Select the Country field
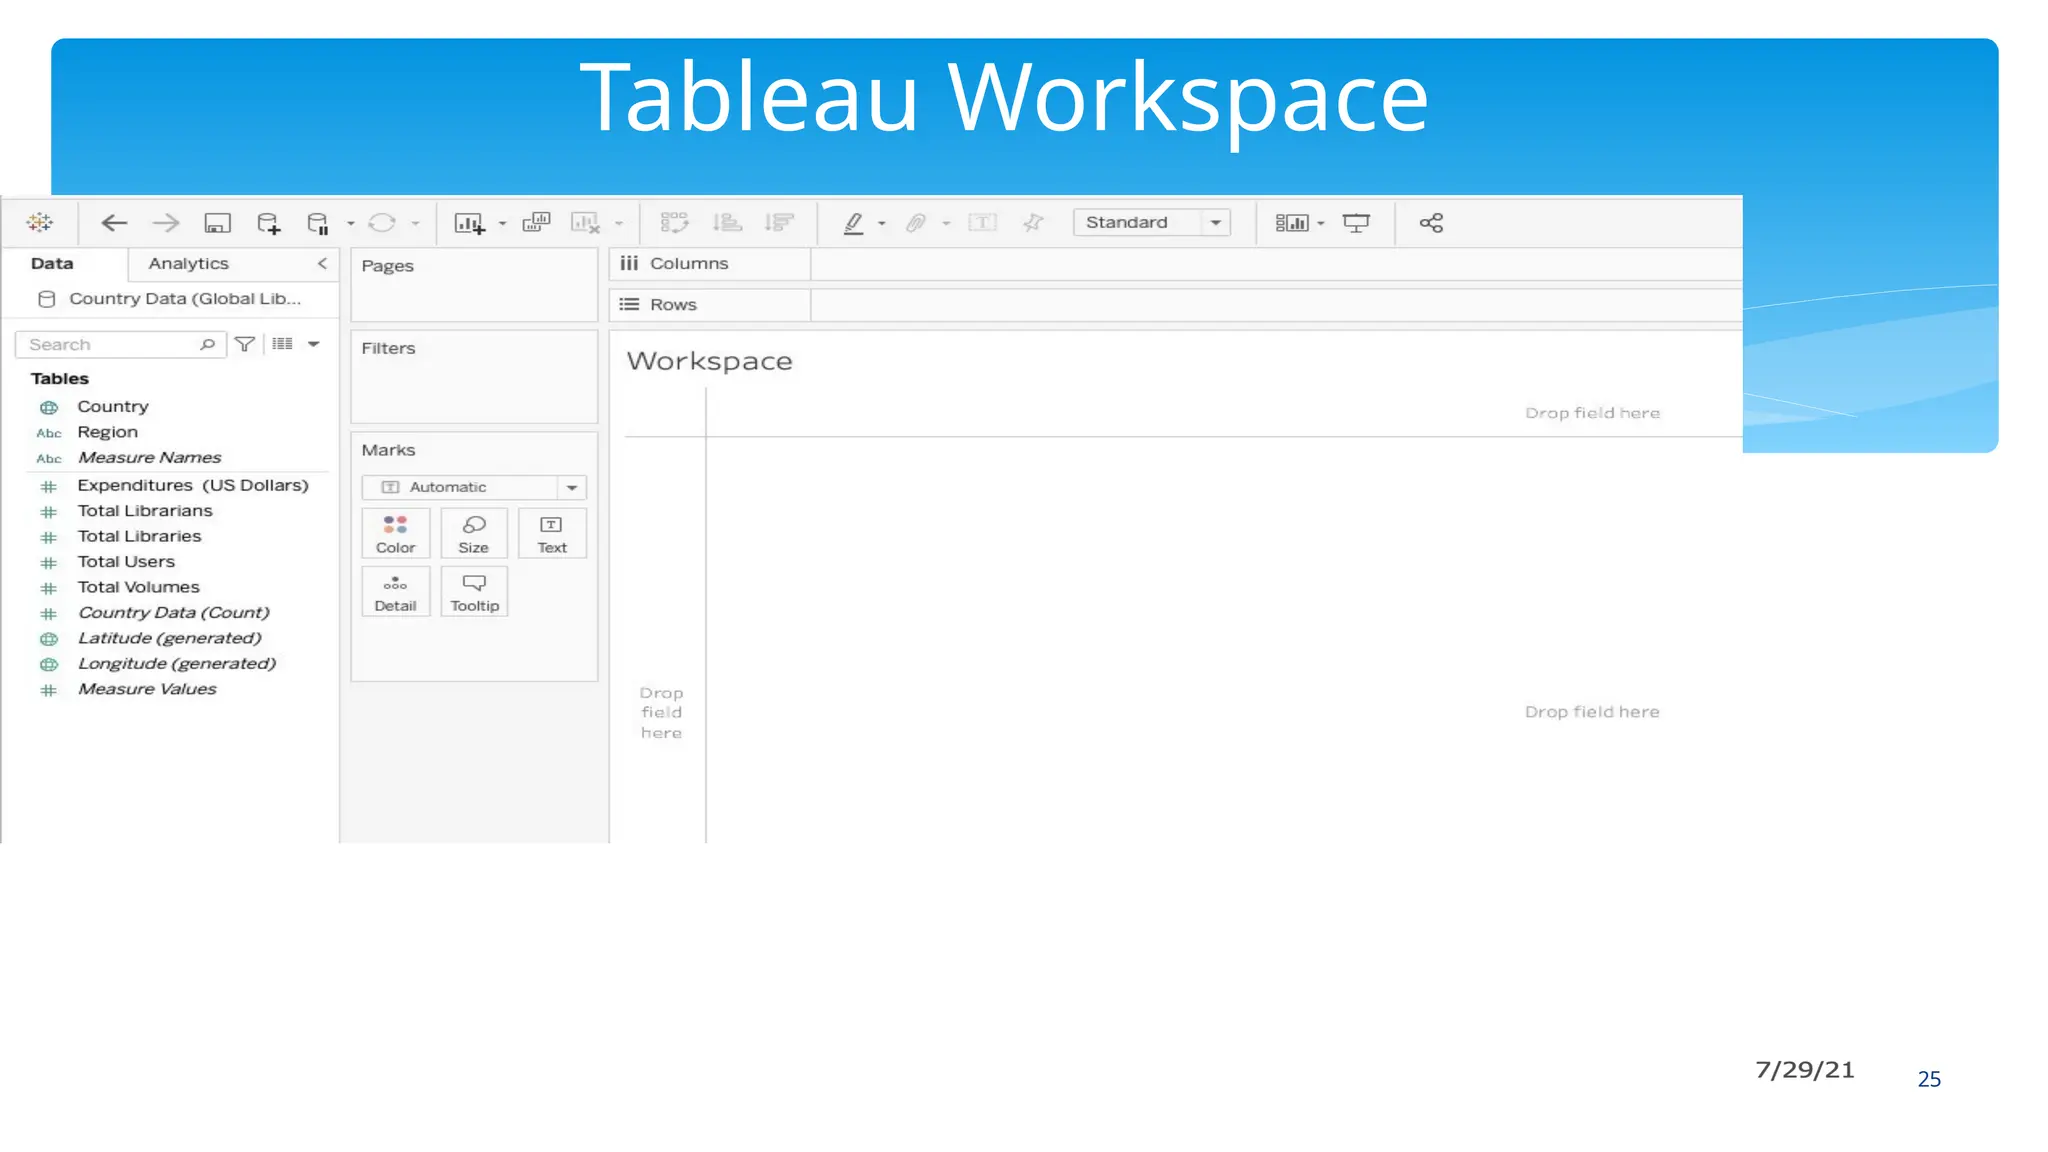2048x1152 pixels. [113, 407]
